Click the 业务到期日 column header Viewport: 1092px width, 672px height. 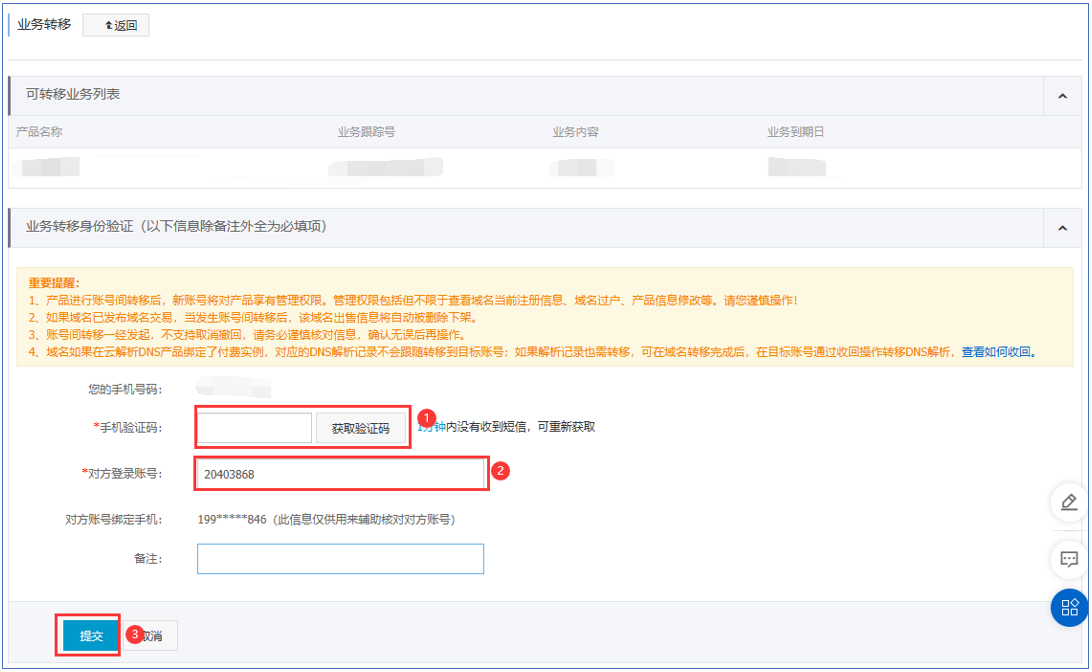coord(795,132)
